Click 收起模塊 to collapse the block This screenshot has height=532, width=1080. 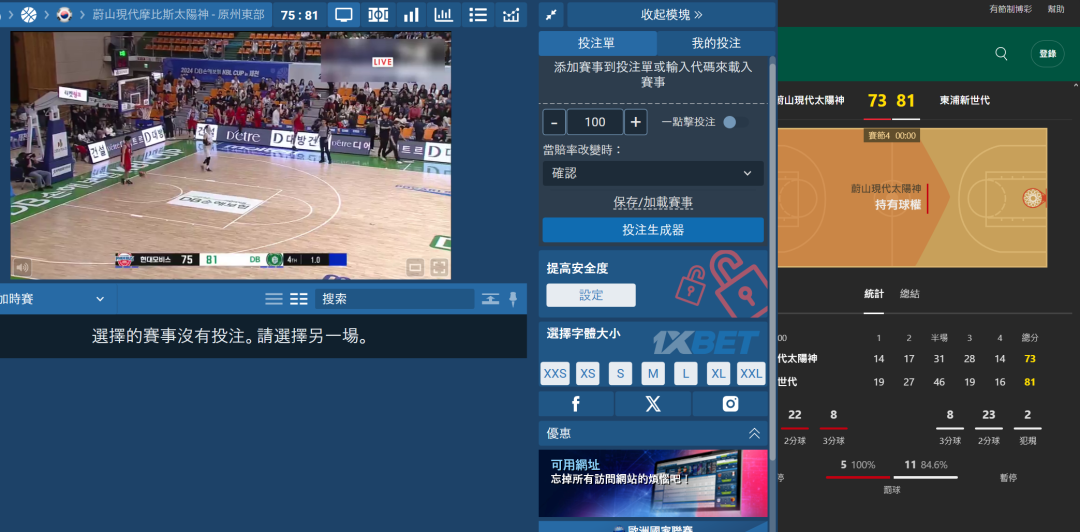coord(671,14)
